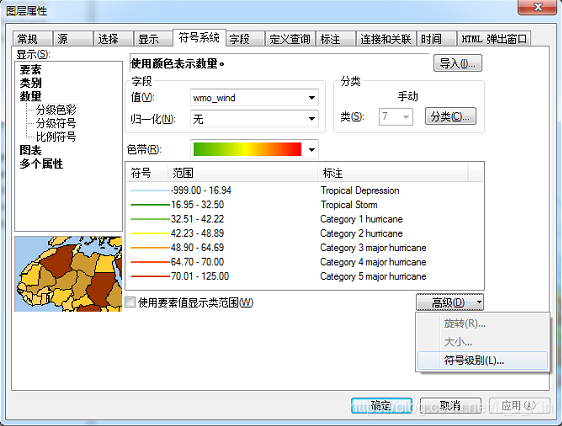Click the Category 5 major hurricane line symbol
The image size is (562, 426).
coord(150,277)
